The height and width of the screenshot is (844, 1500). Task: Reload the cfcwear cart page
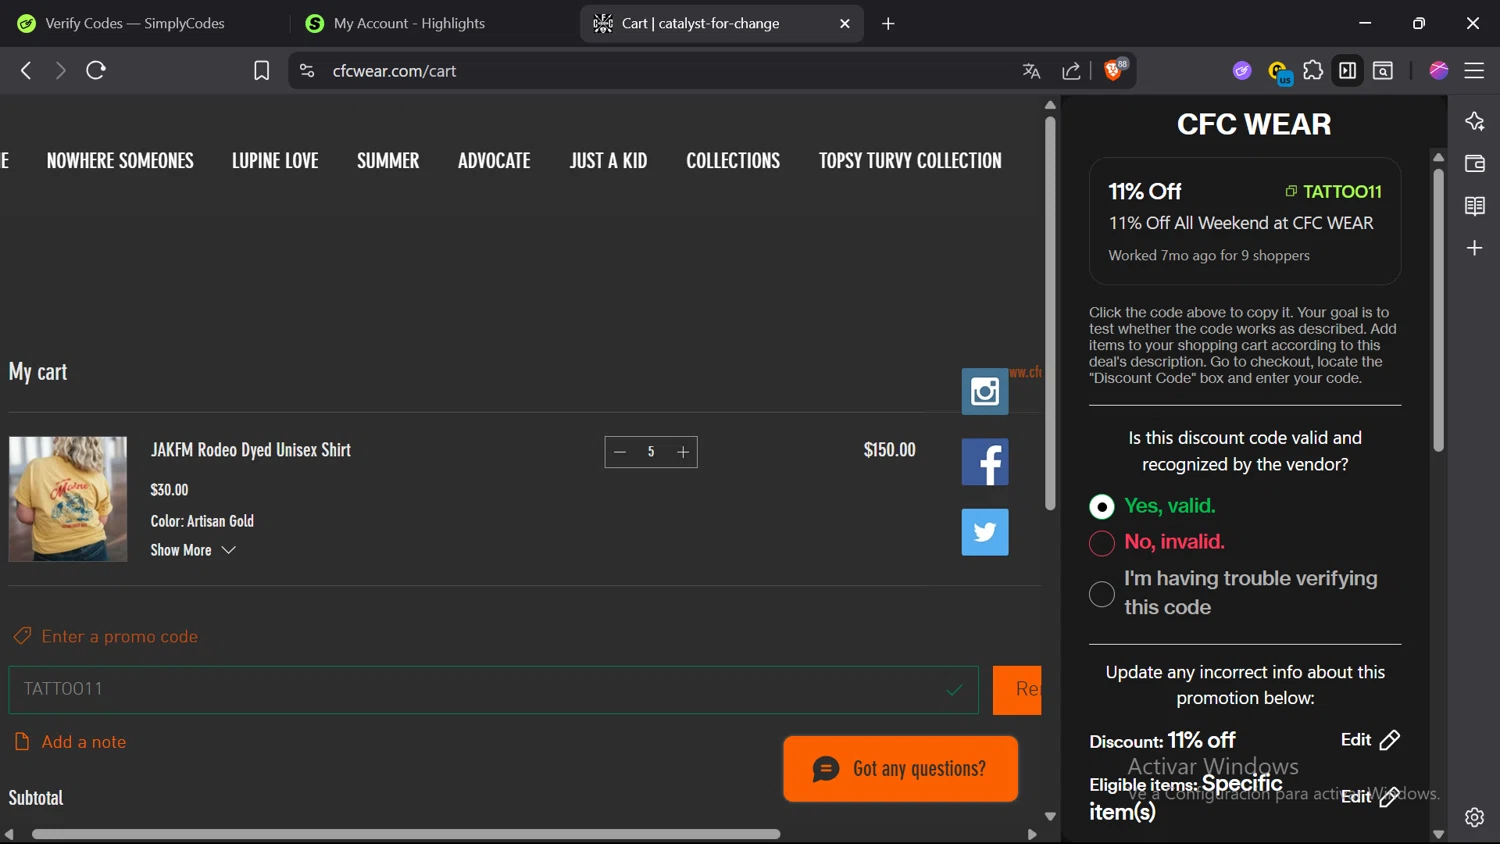pos(96,71)
